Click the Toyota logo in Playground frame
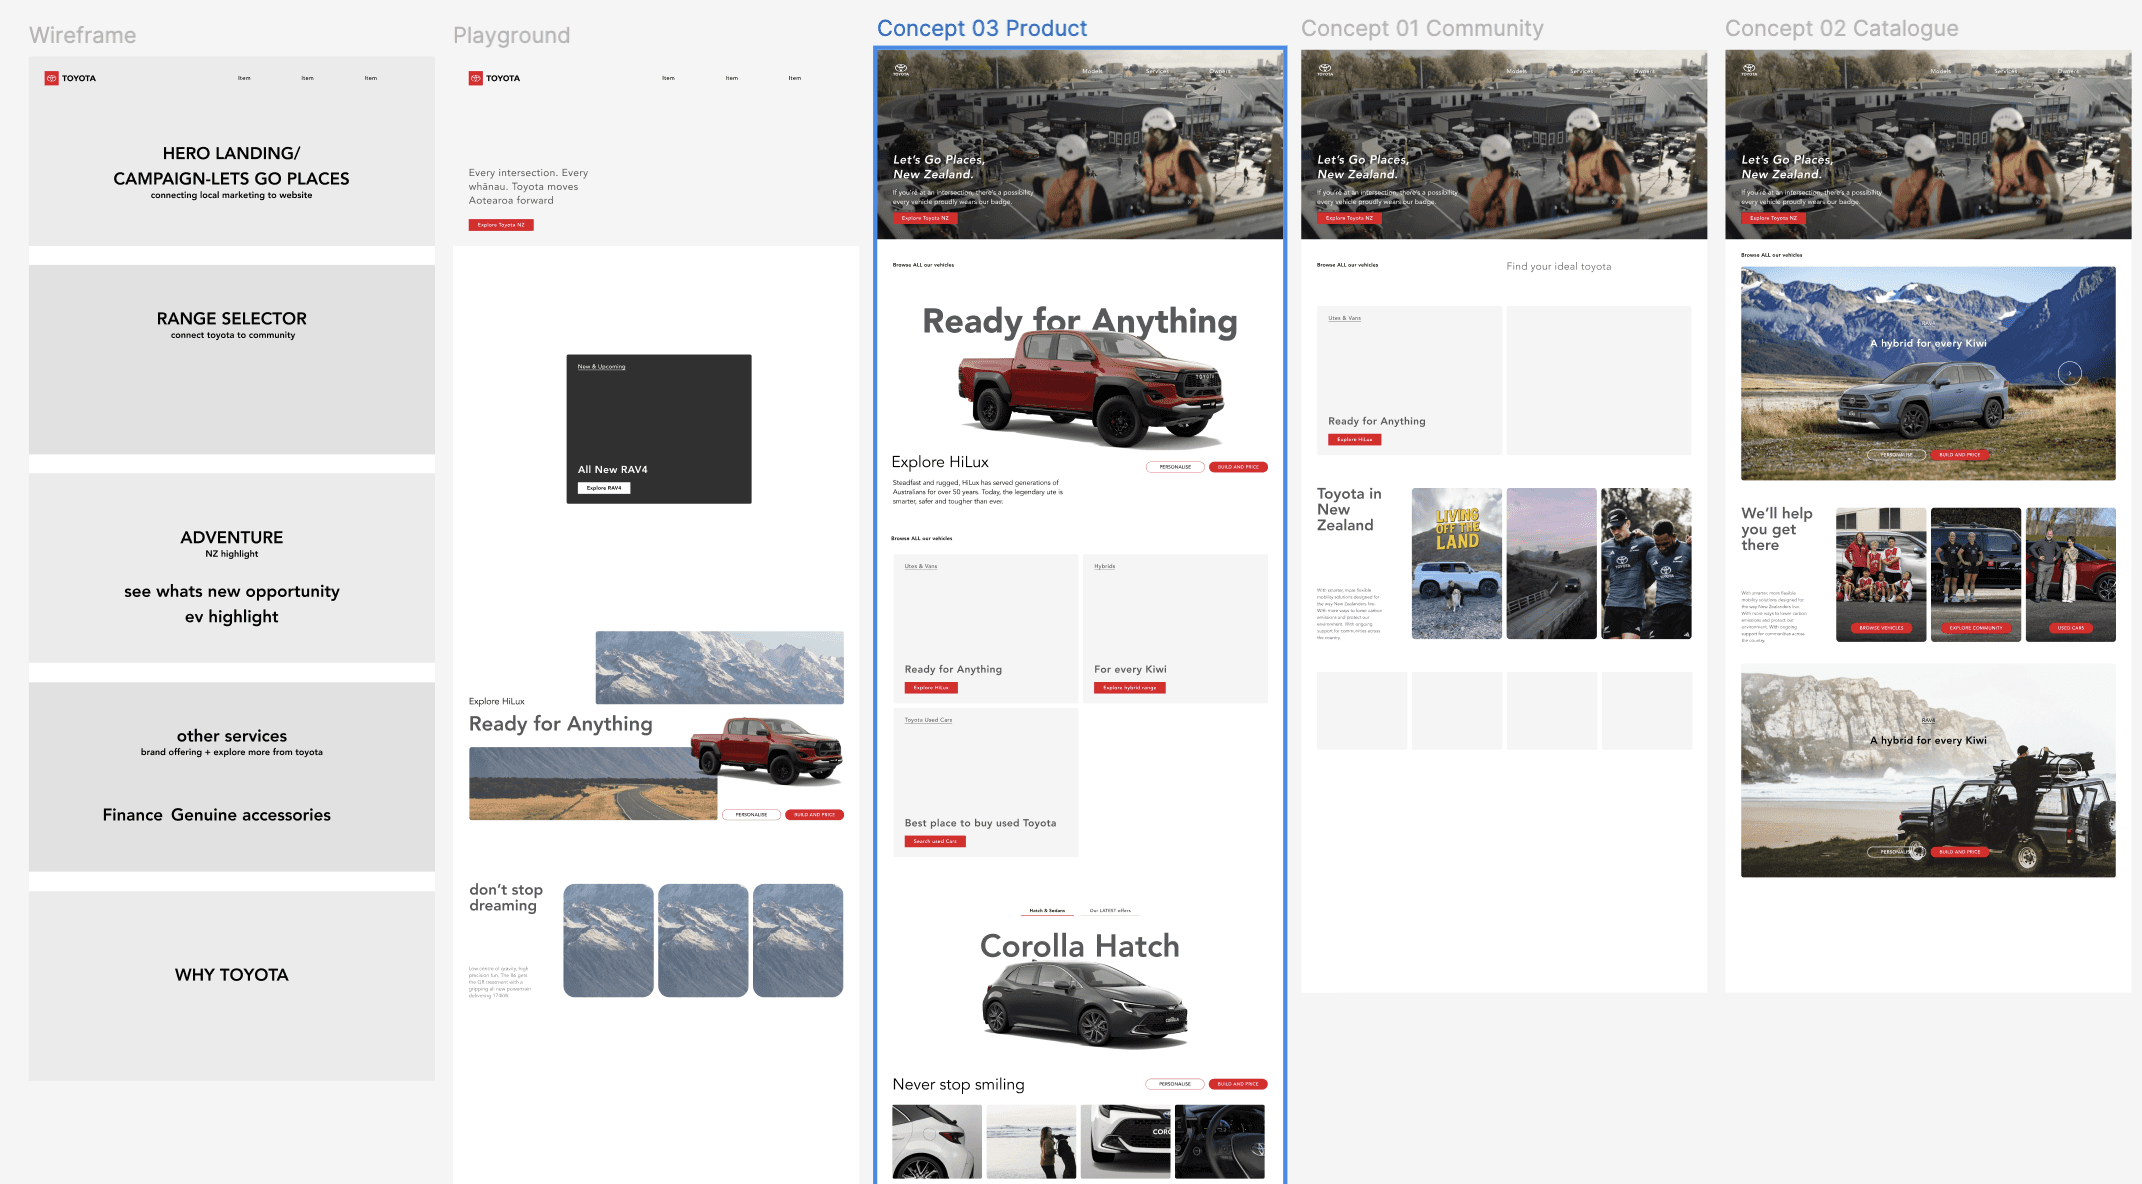The height and width of the screenshot is (1184, 2142). pyautogui.click(x=494, y=78)
